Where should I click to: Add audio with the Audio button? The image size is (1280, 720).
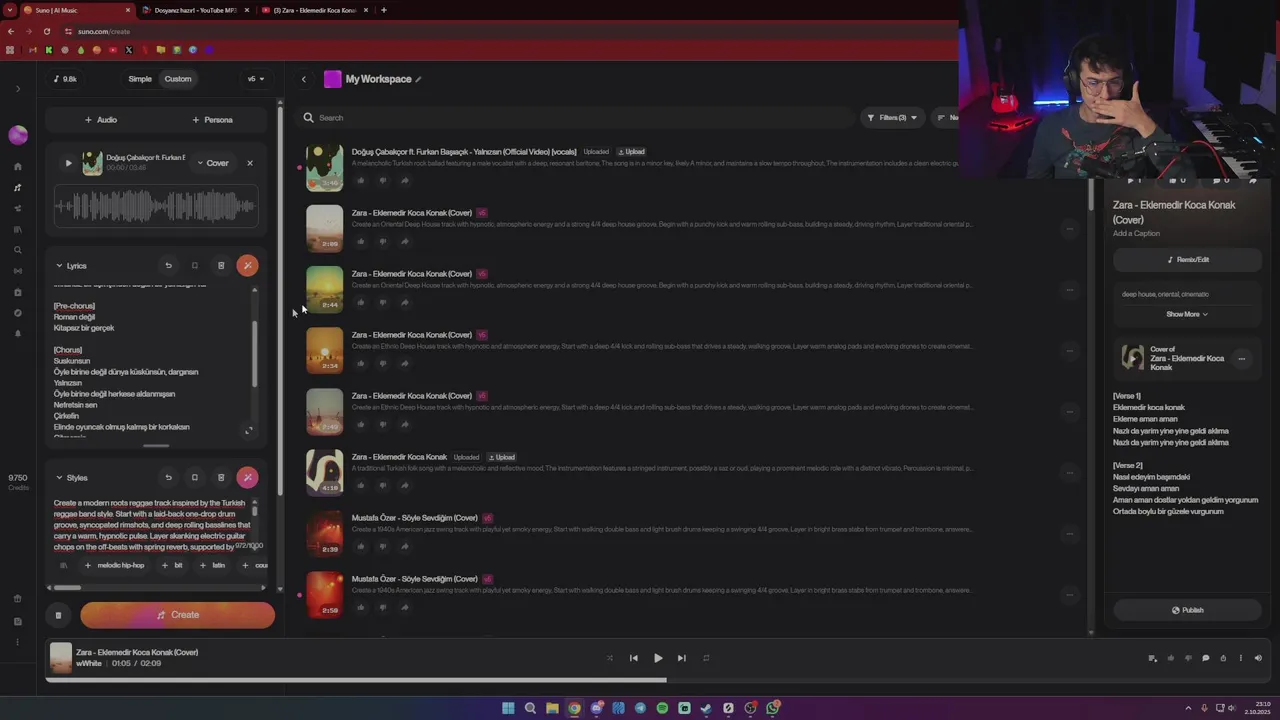pyautogui.click(x=101, y=120)
